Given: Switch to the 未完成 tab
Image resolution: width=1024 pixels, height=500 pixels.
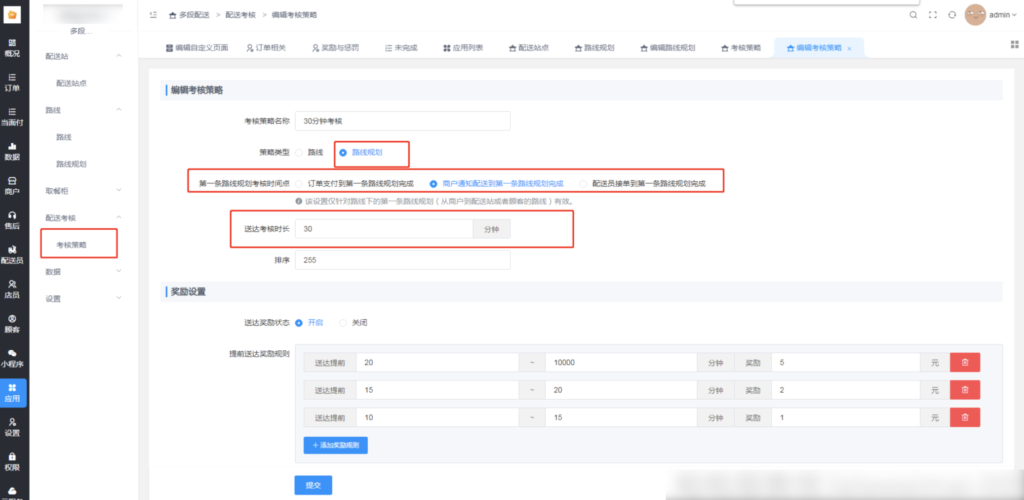Looking at the screenshot, I should (x=401, y=48).
